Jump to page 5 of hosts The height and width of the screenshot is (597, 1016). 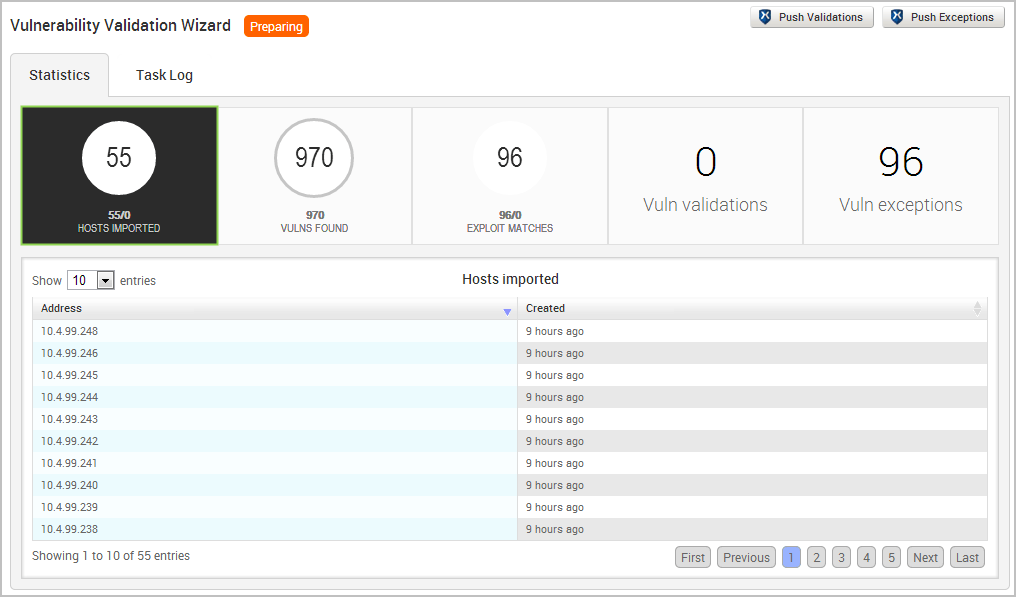coord(892,557)
